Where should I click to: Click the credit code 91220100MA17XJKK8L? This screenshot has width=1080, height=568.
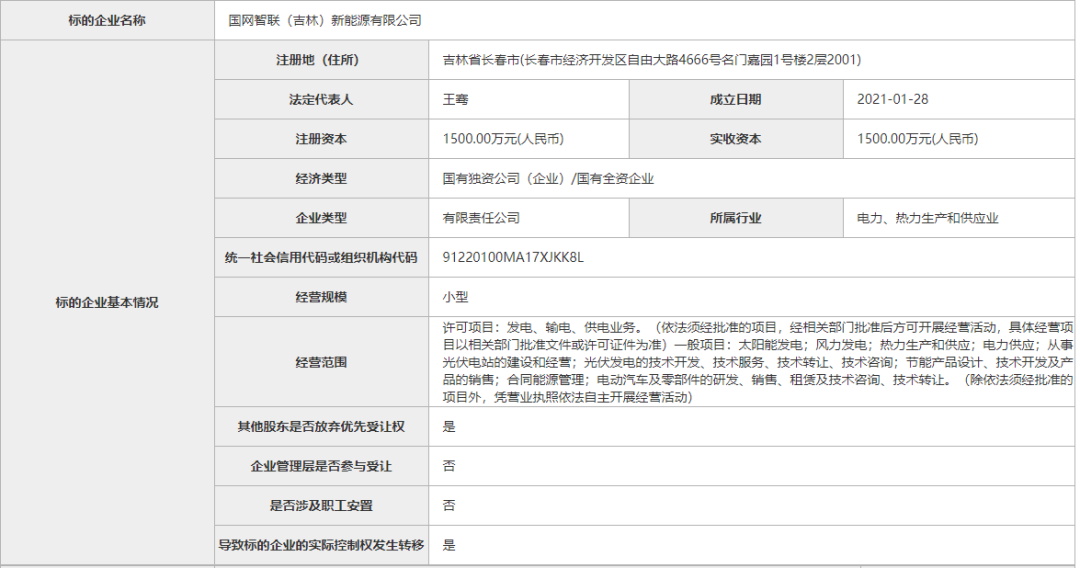[512, 257]
